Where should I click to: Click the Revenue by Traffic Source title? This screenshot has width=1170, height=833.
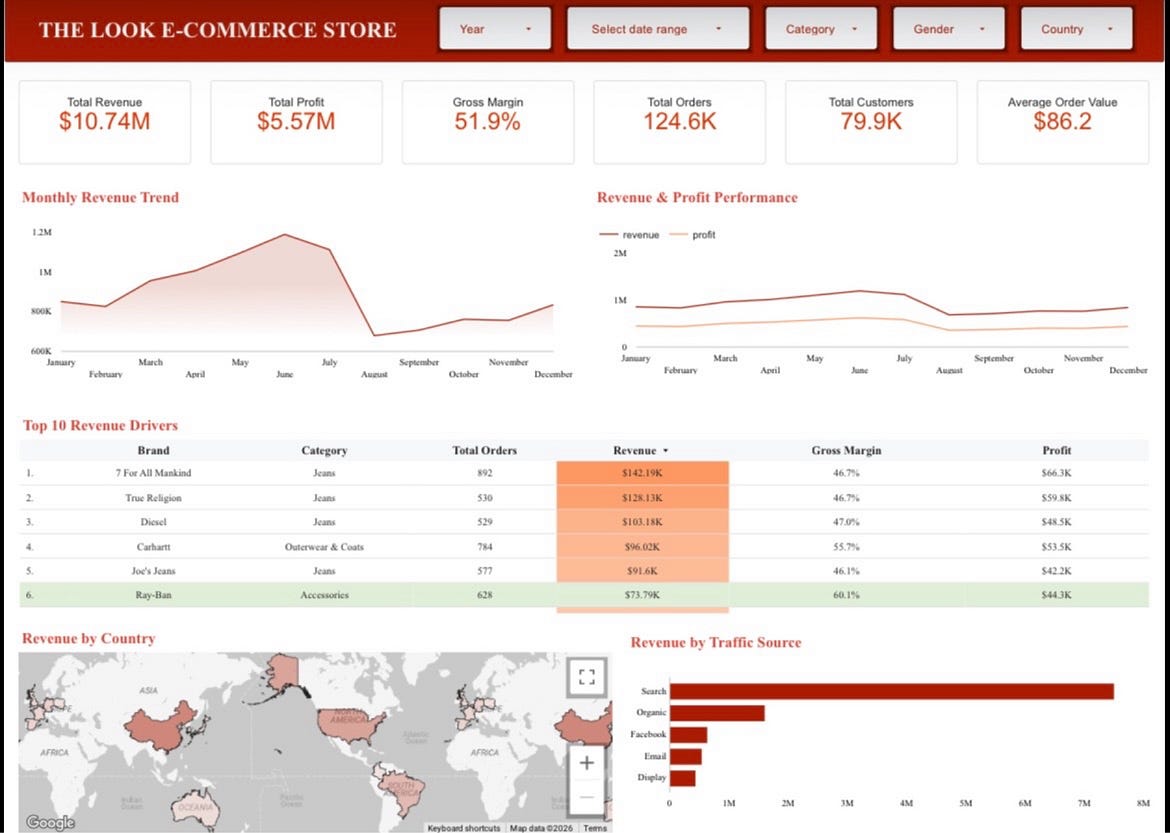click(x=716, y=643)
